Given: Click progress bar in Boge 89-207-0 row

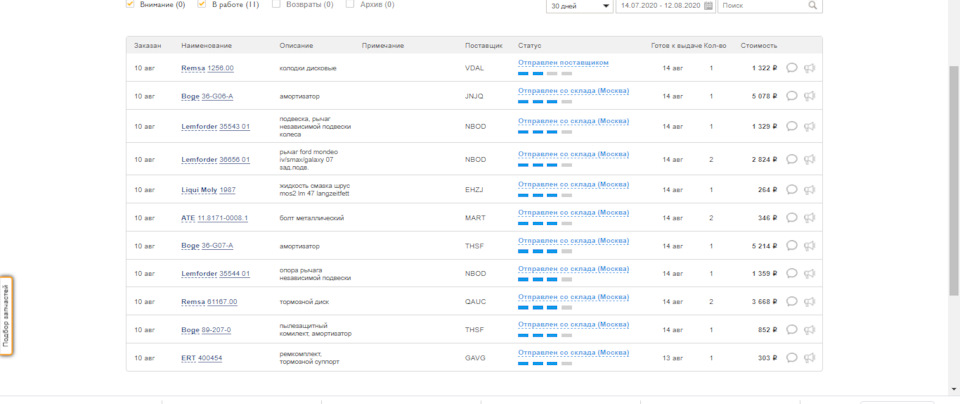Looking at the screenshot, I should click(545, 335).
